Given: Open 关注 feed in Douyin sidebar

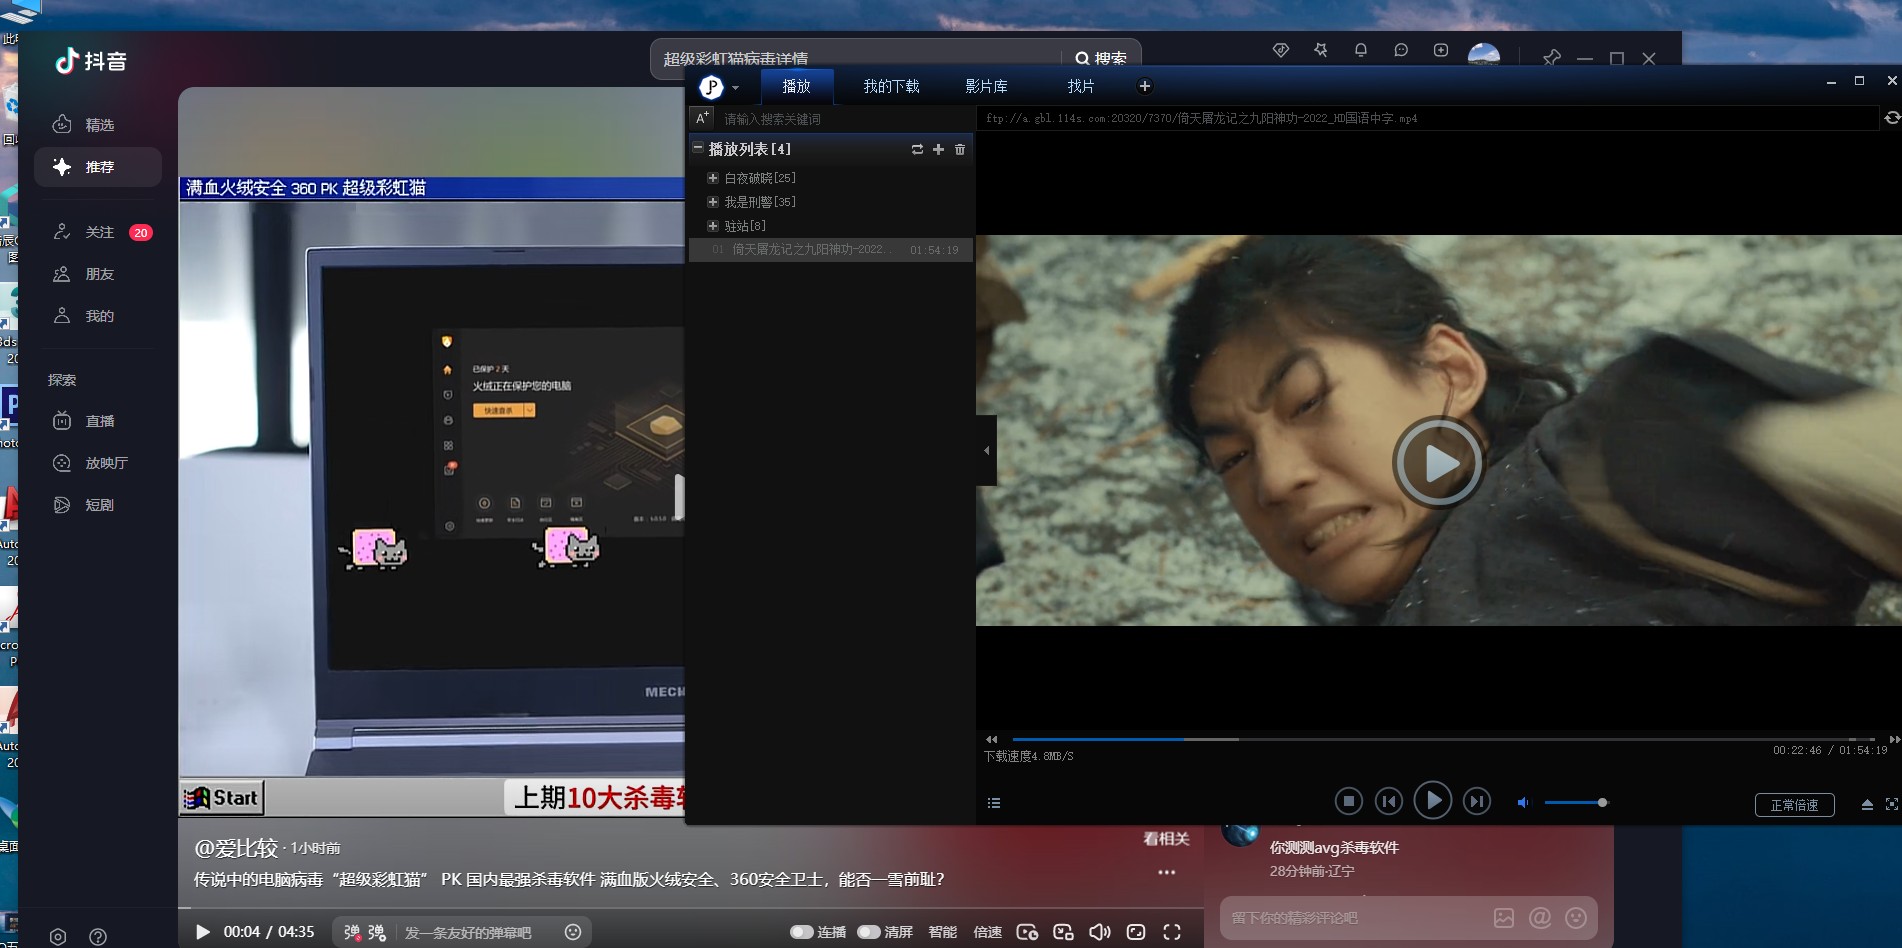Looking at the screenshot, I should tap(98, 232).
